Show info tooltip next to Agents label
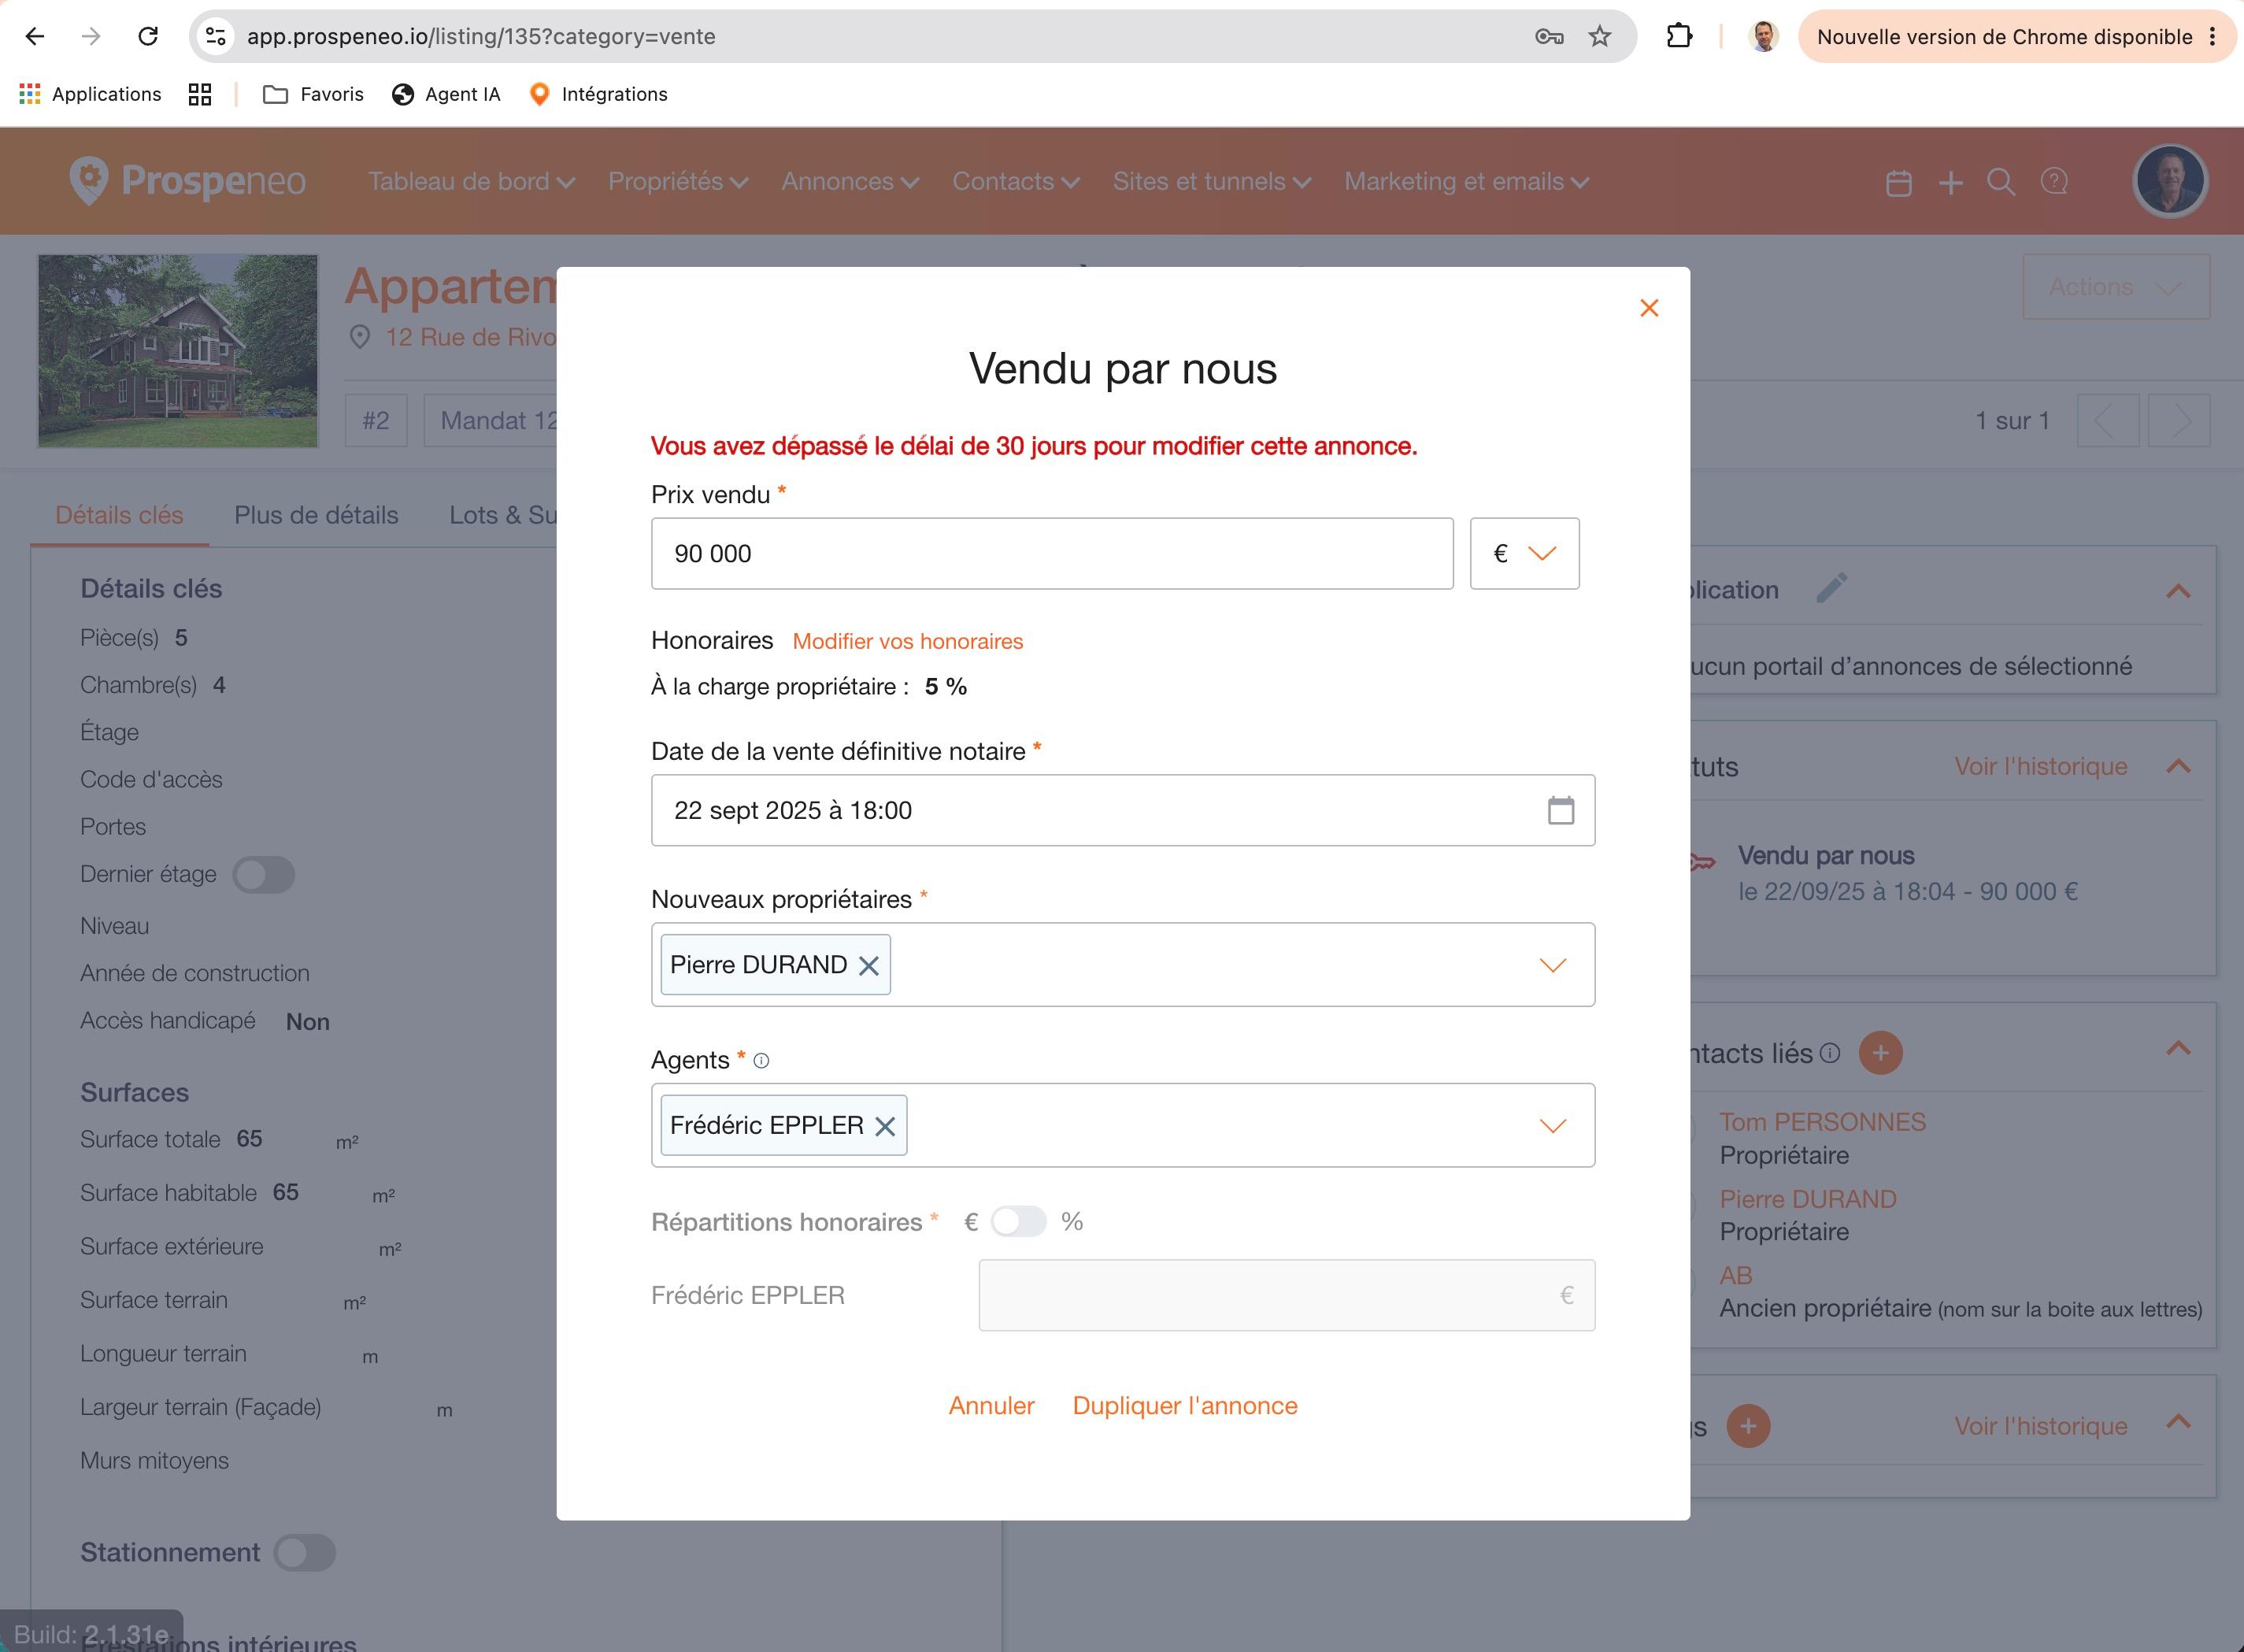The height and width of the screenshot is (1652, 2244). [x=761, y=1061]
